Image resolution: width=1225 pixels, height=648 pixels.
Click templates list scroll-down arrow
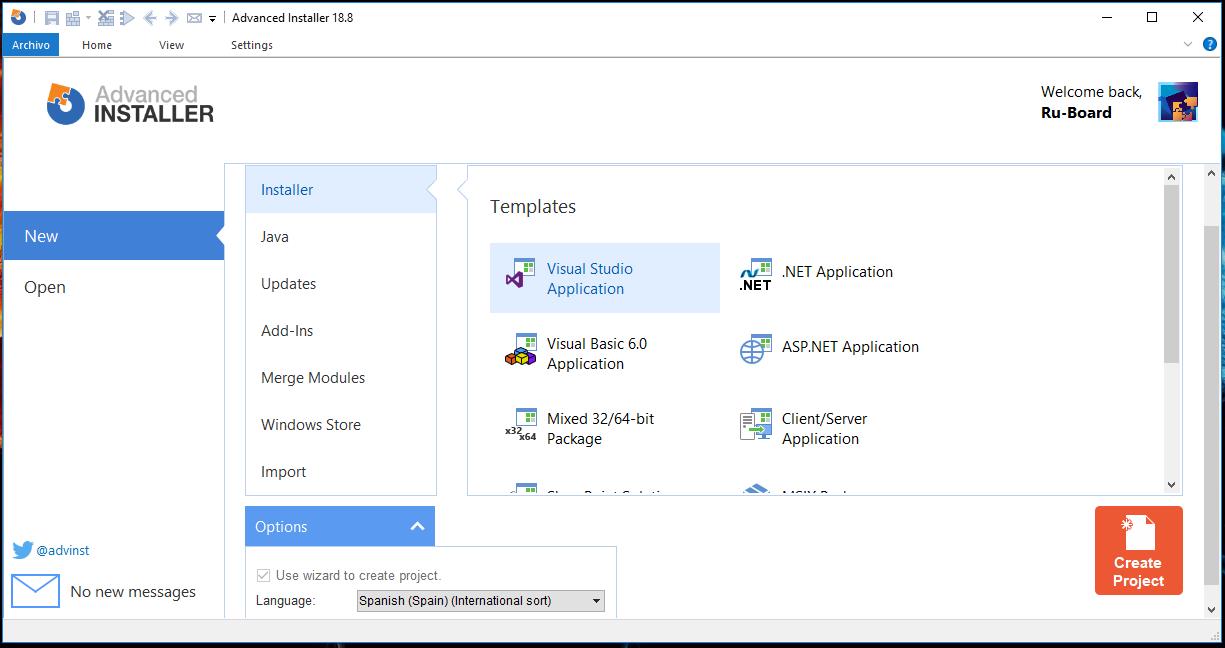pyautogui.click(x=1172, y=485)
